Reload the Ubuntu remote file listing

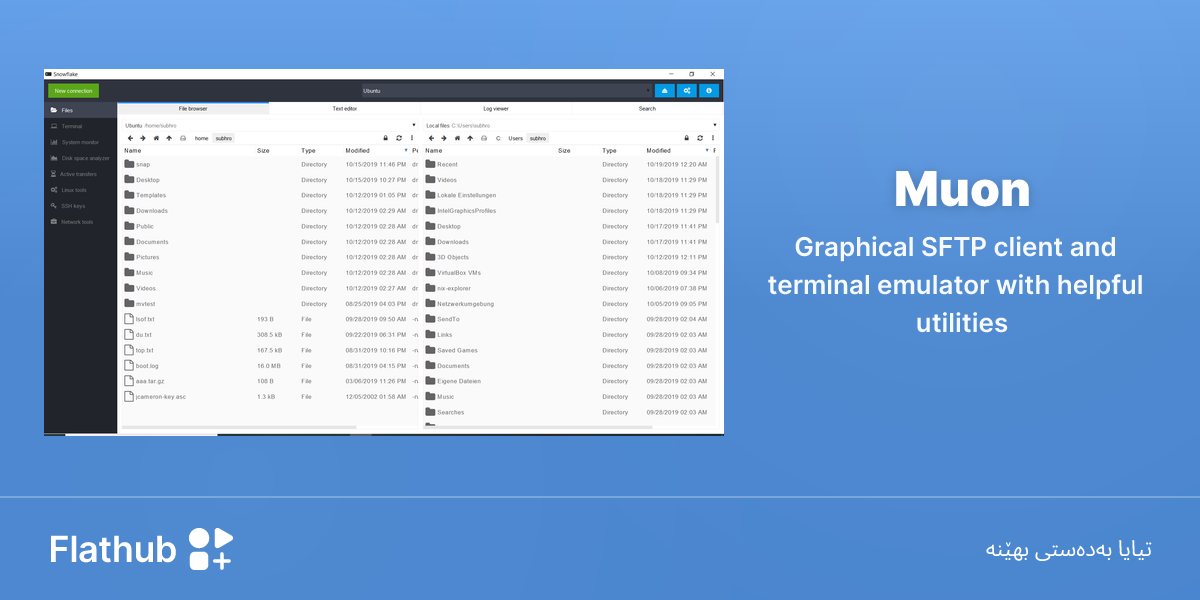pos(399,138)
